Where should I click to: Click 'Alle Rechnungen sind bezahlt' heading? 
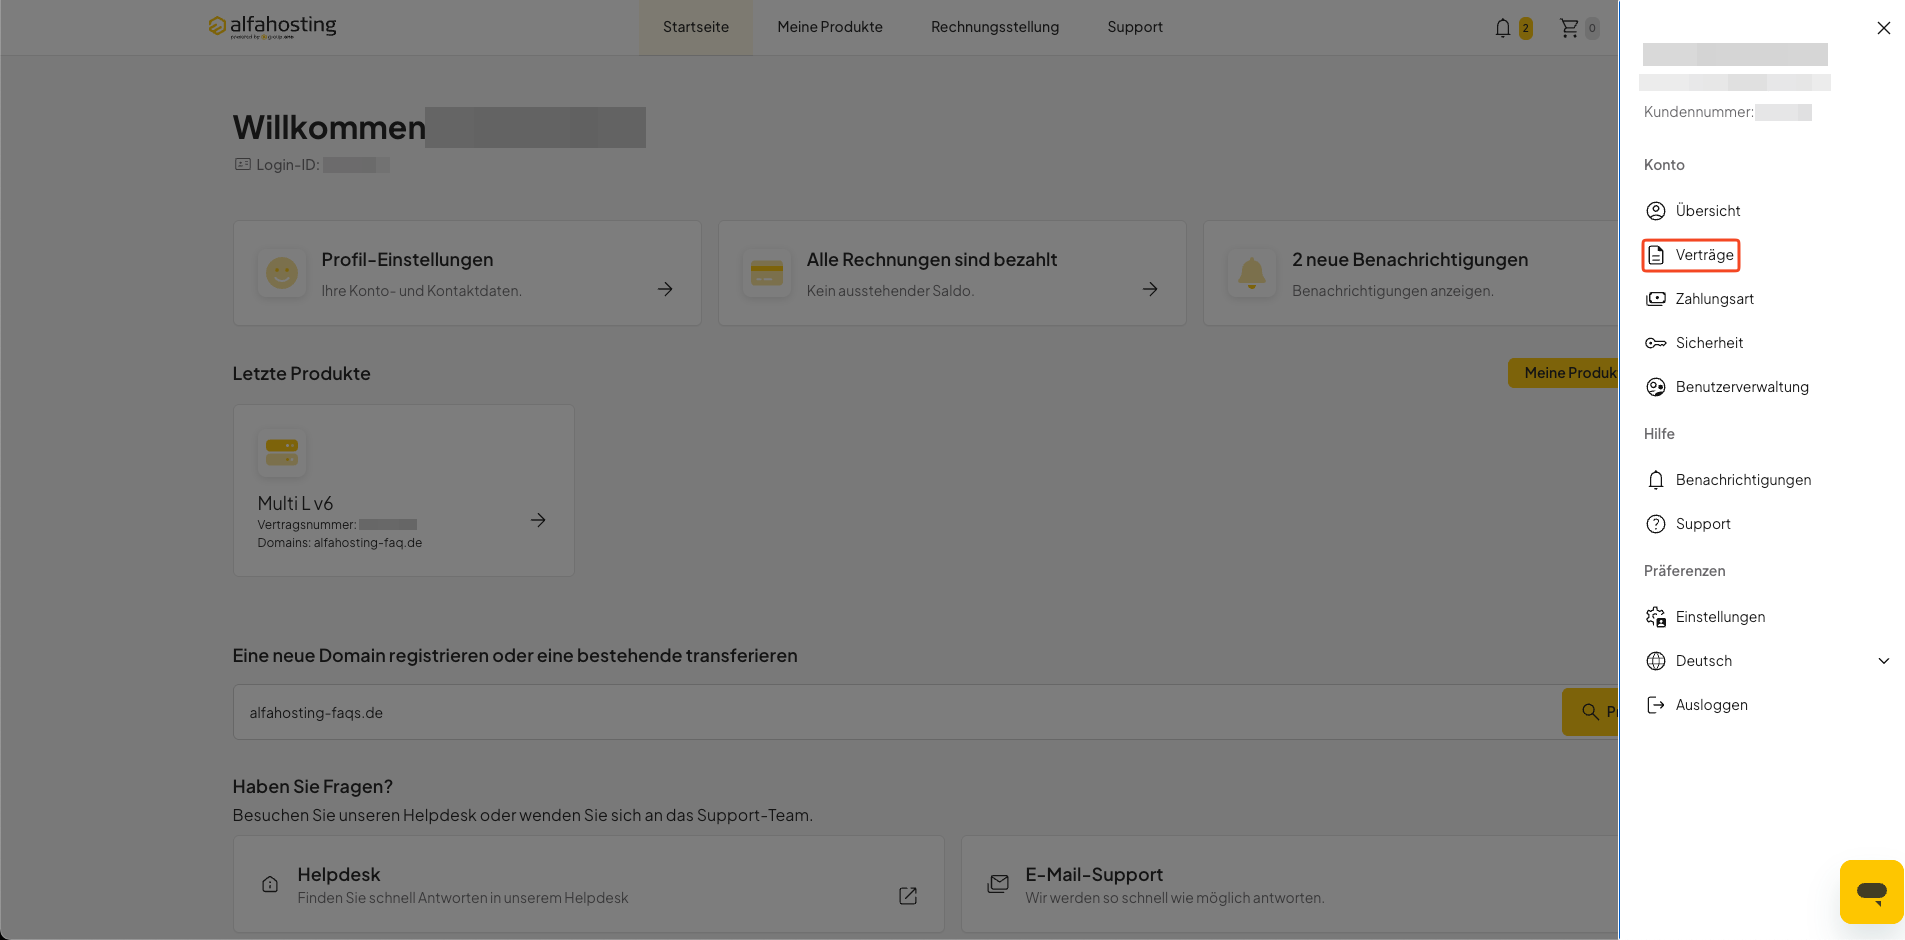point(932,260)
